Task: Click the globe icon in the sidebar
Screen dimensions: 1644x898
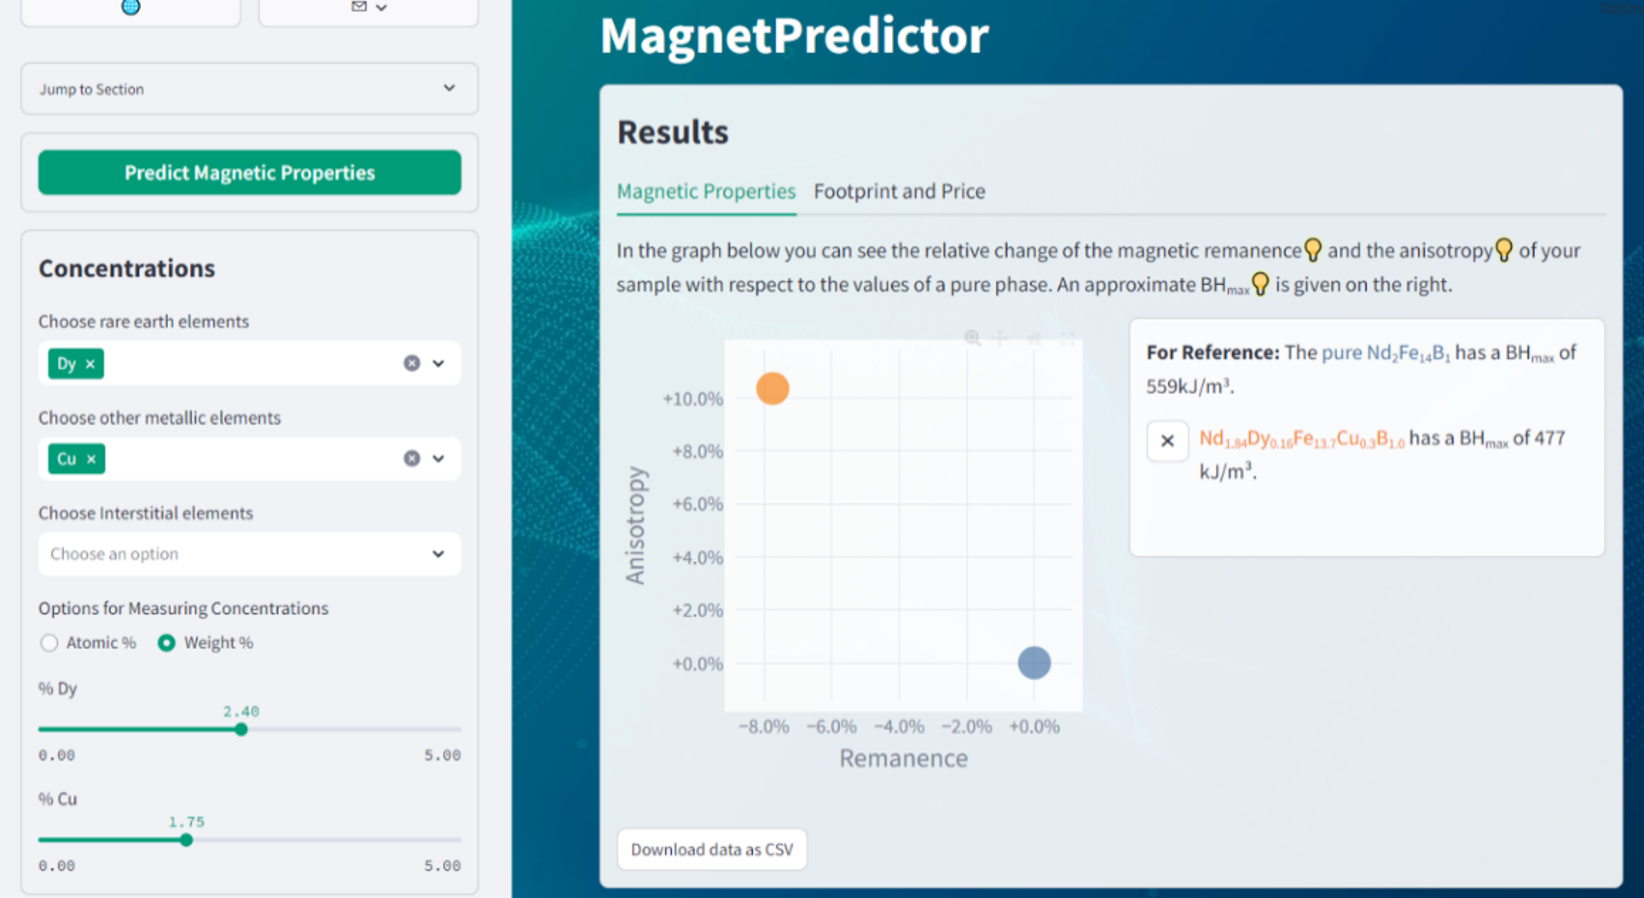Action: [x=130, y=7]
